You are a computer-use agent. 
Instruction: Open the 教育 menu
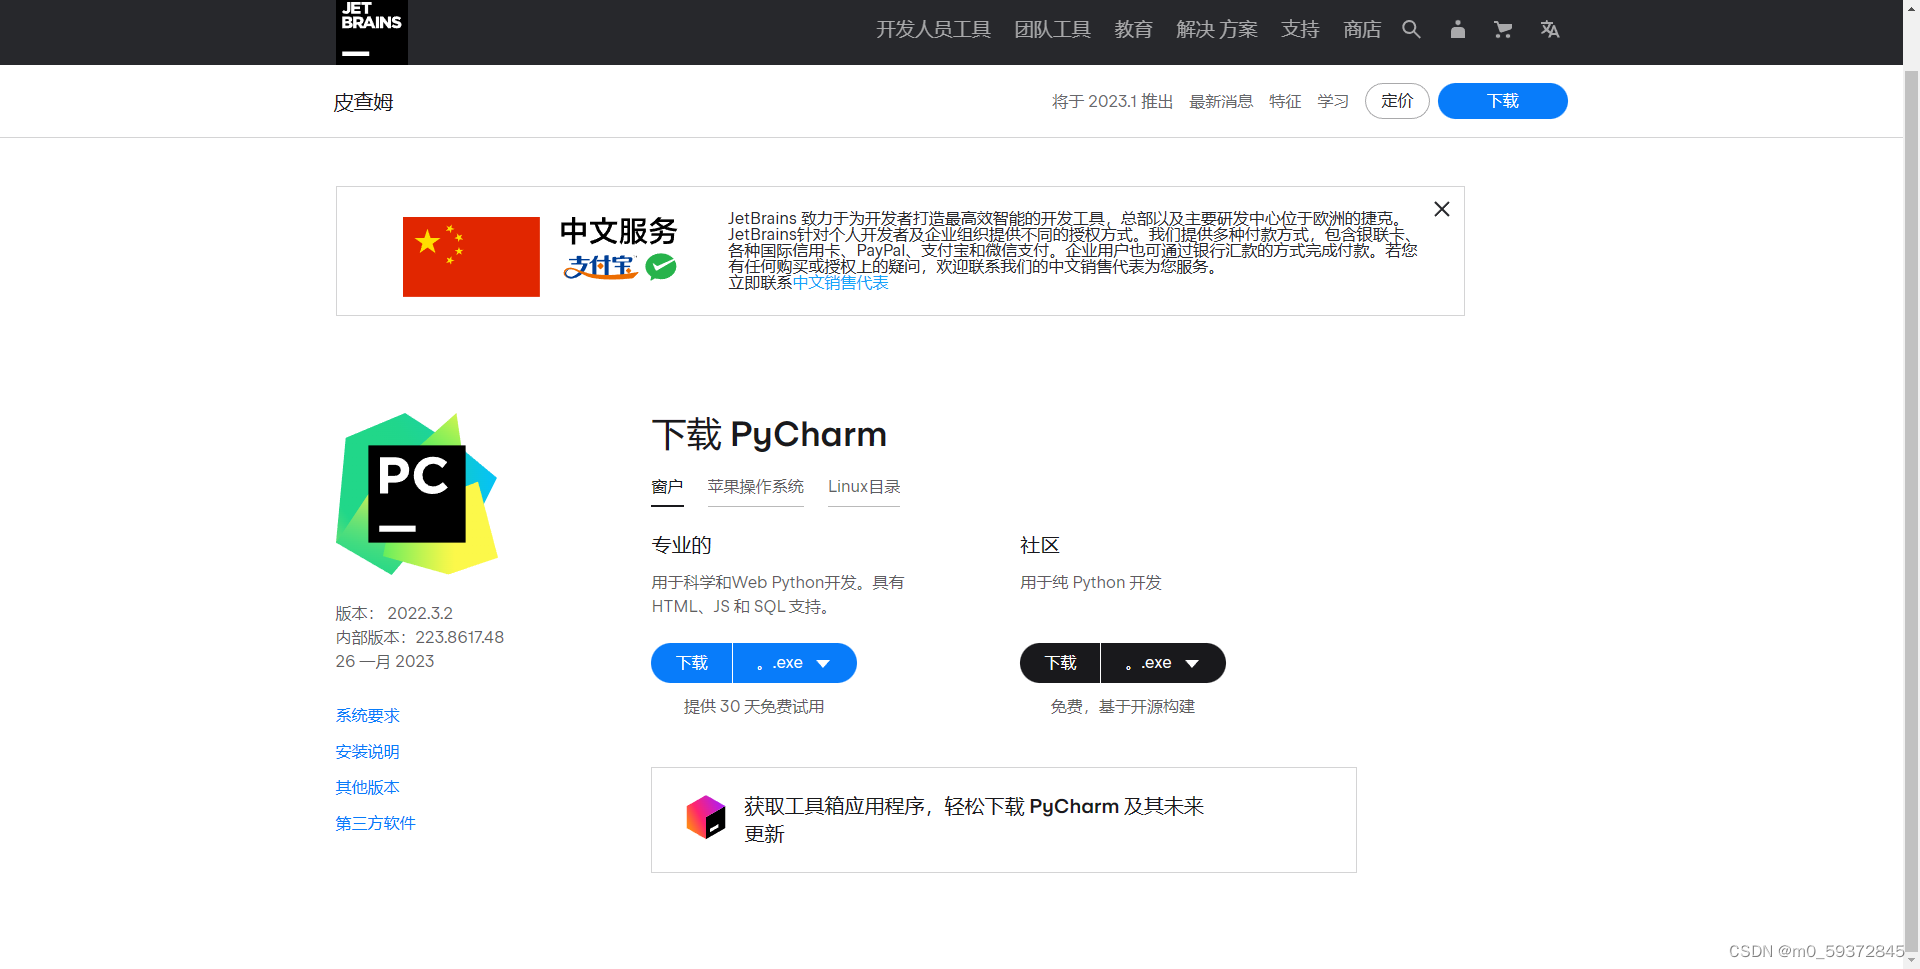pos(1133,30)
